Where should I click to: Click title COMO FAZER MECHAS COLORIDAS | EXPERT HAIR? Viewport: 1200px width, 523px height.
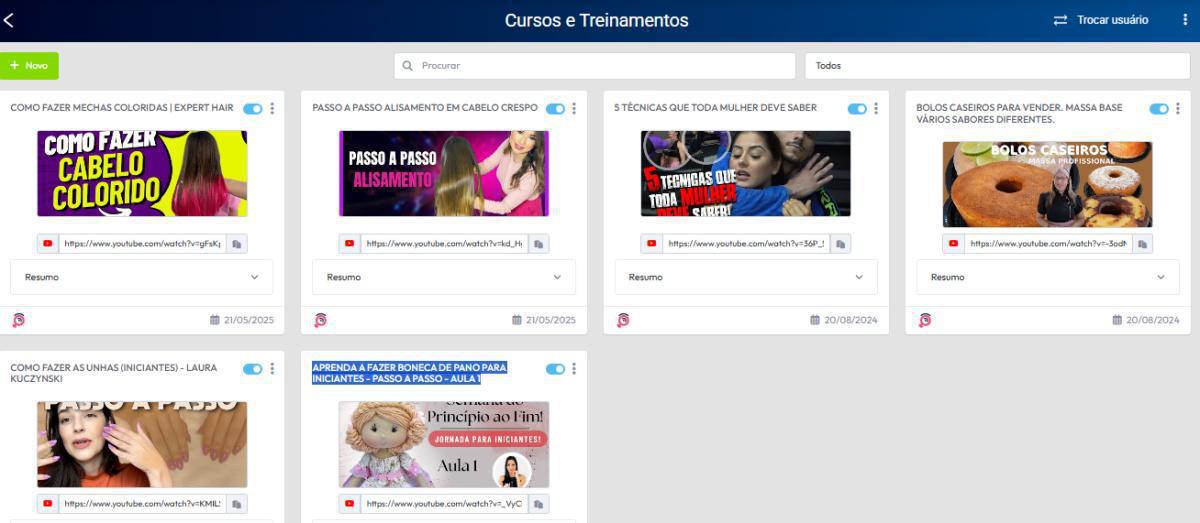point(122,108)
